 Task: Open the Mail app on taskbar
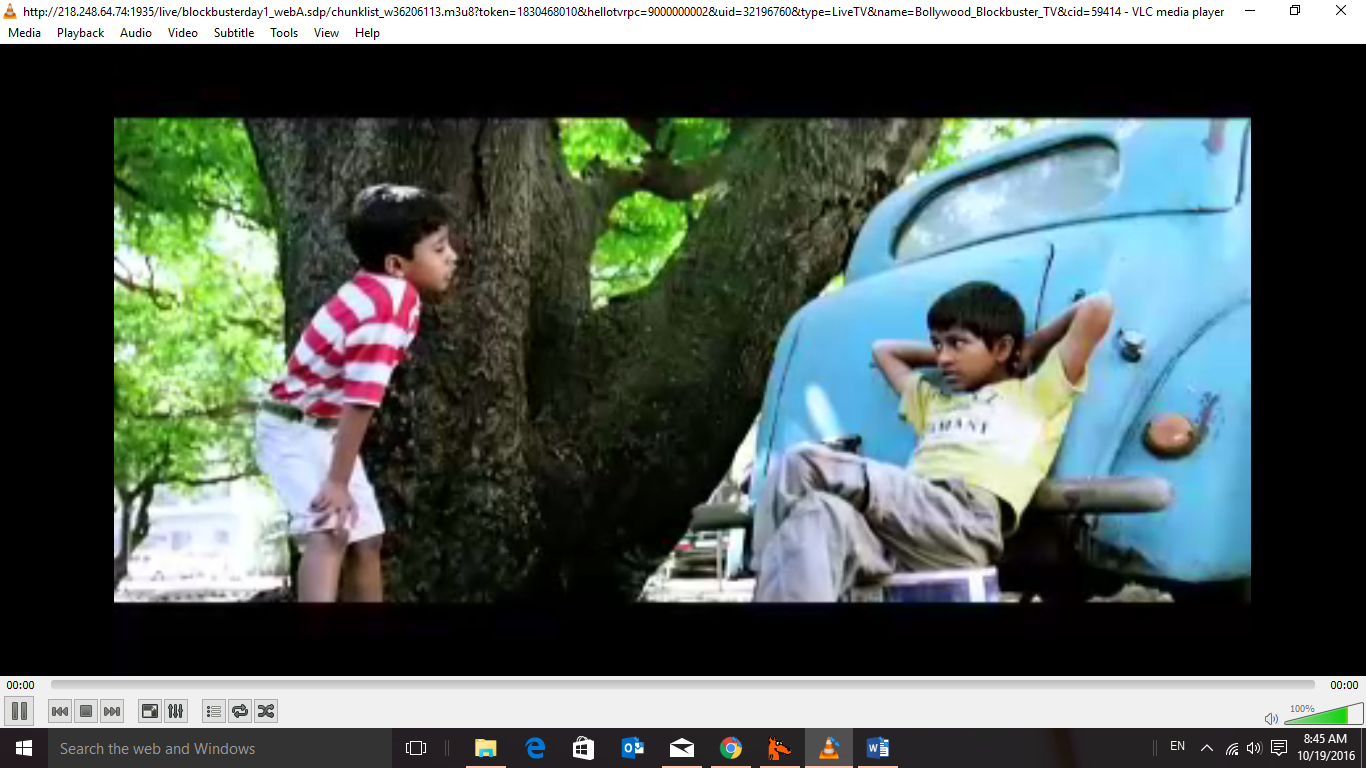click(682, 748)
